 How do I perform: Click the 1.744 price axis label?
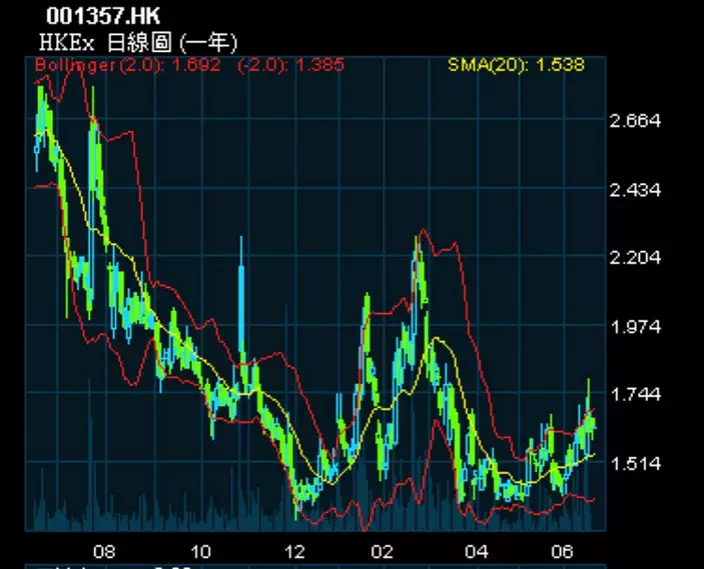(635, 395)
